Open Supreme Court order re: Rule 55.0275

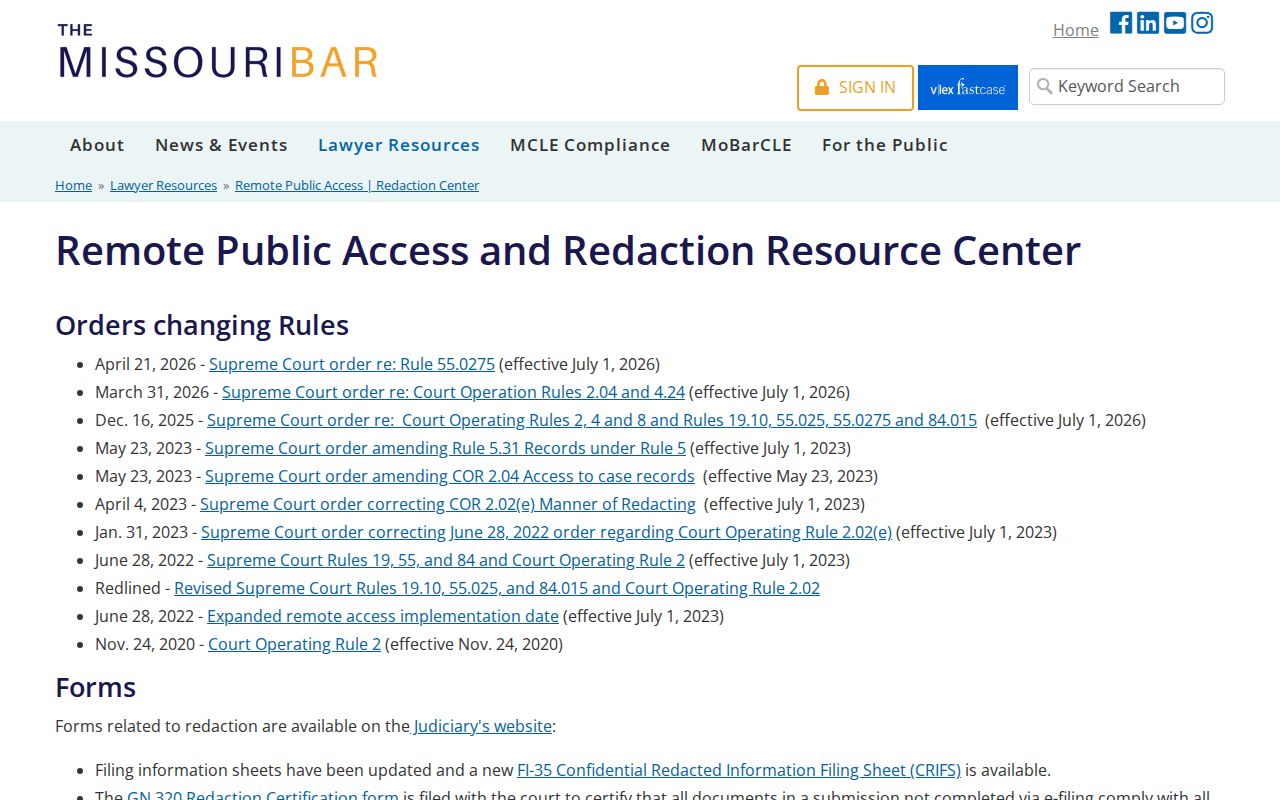pyautogui.click(x=352, y=364)
